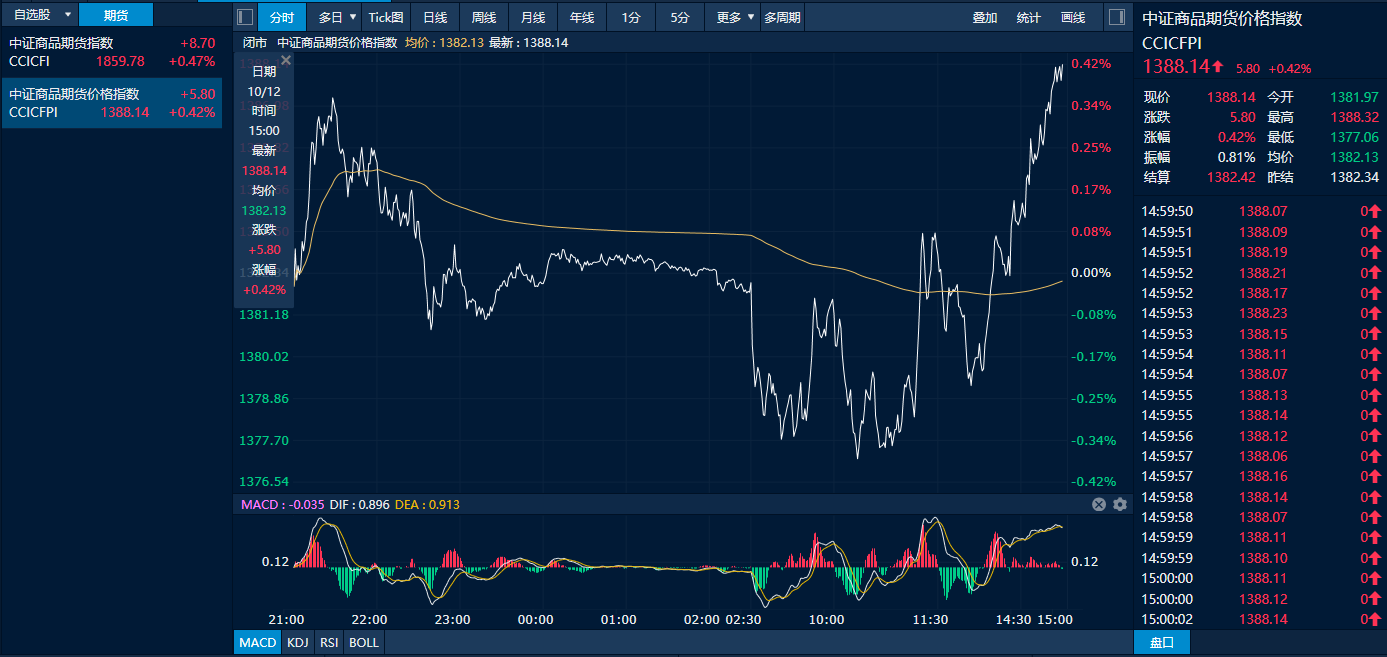Switch to the 期货 futures tab
This screenshot has height=657, width=1387.
click(x=115, y=14)
